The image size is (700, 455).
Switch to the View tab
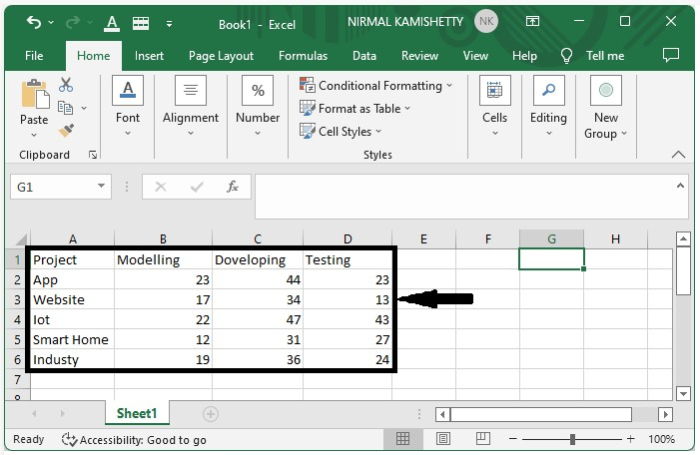click(475, 56)
